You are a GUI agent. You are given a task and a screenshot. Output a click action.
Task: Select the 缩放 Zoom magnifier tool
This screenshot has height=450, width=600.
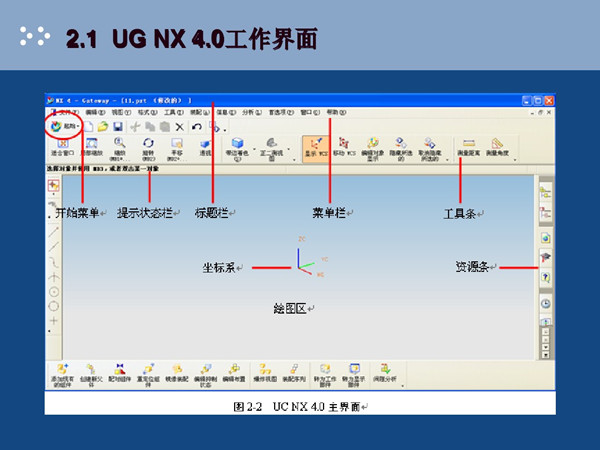(x=120, y=149)
